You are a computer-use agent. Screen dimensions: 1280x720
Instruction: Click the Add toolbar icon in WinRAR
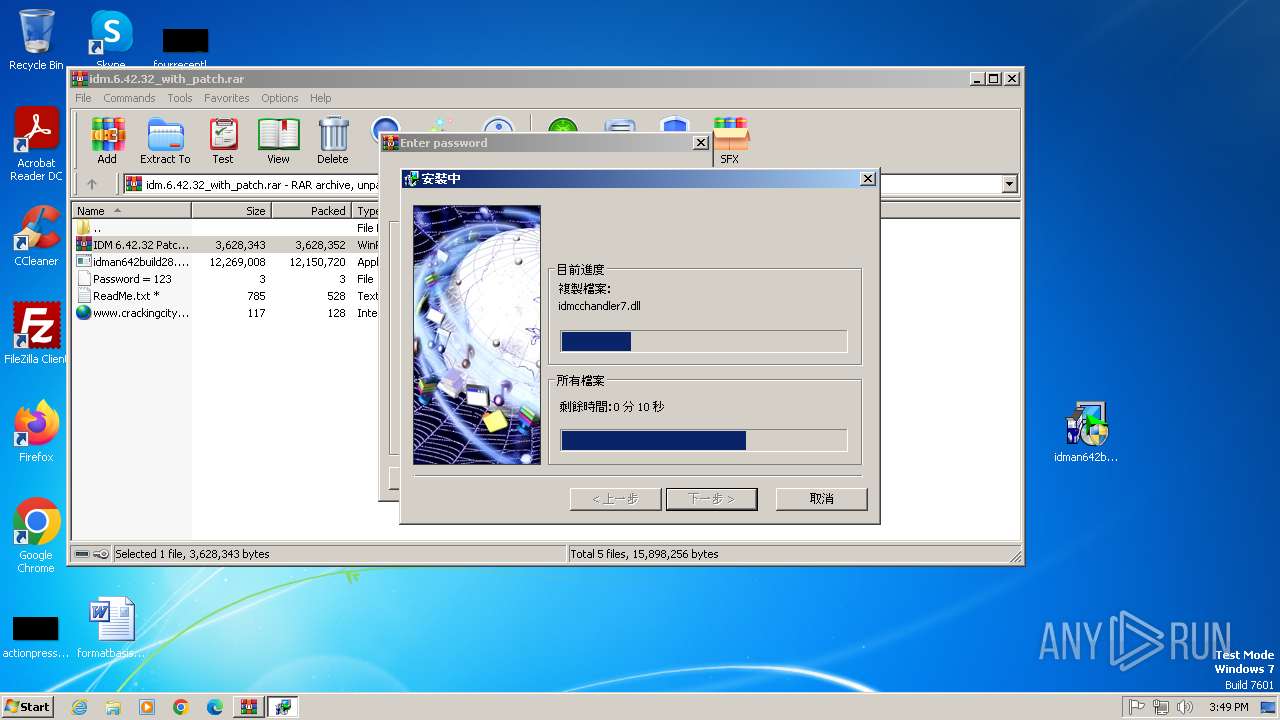pyautogui.click(x=107, y=141)
